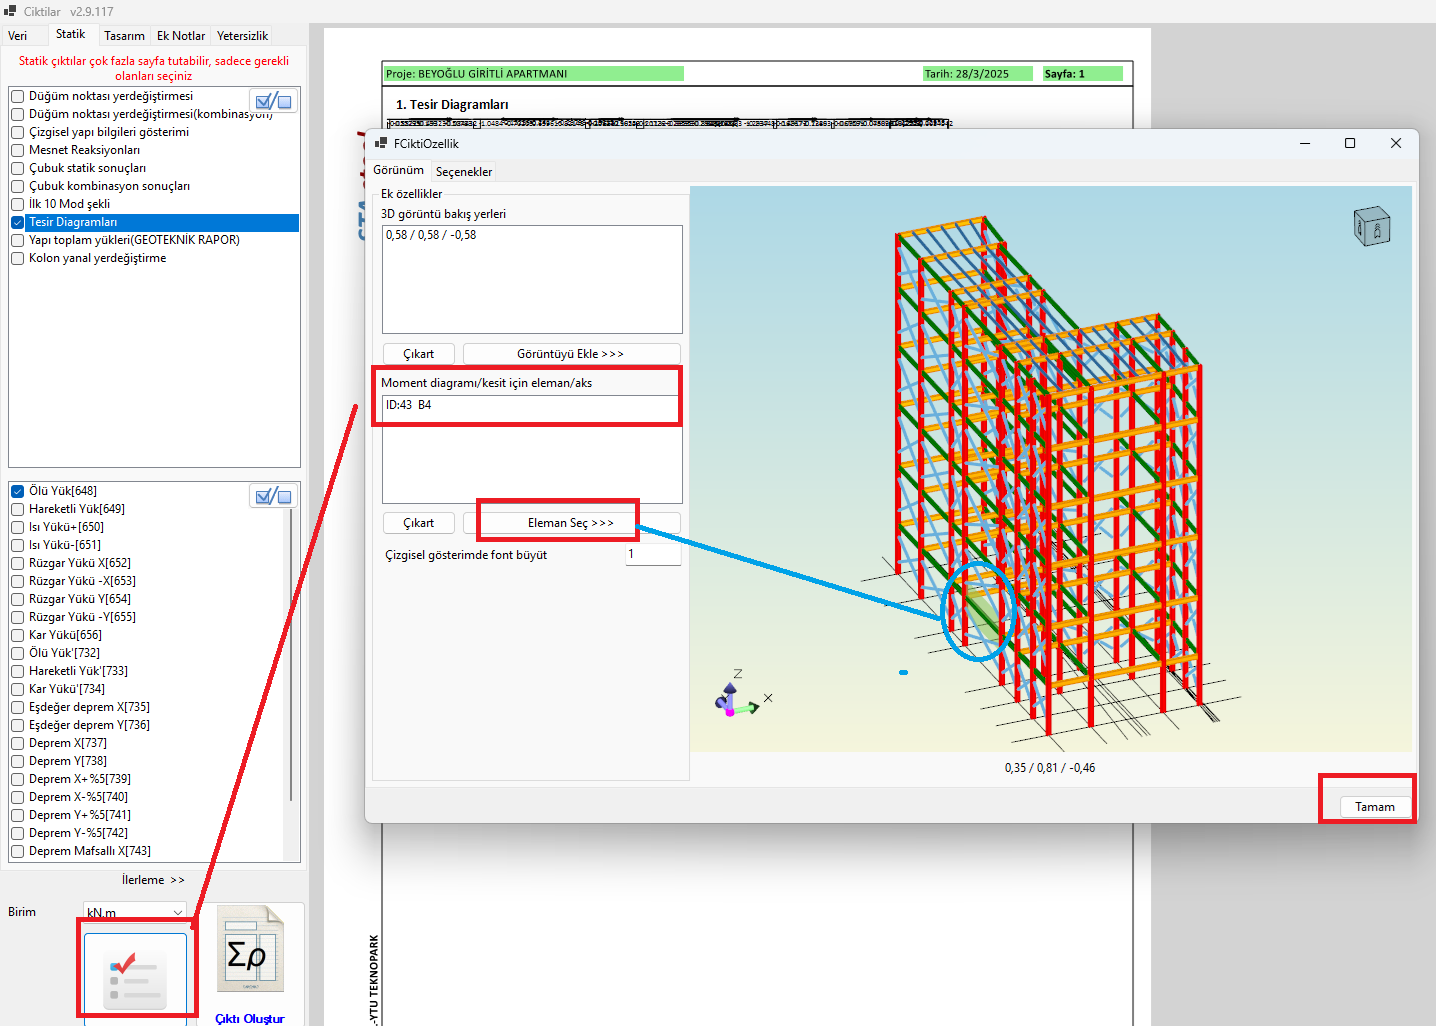Image resolution: width=1436 pixels, height=1026 pixels.
Task: Click the FCiktiOzellik window title icon
Action: click(381, 144)
